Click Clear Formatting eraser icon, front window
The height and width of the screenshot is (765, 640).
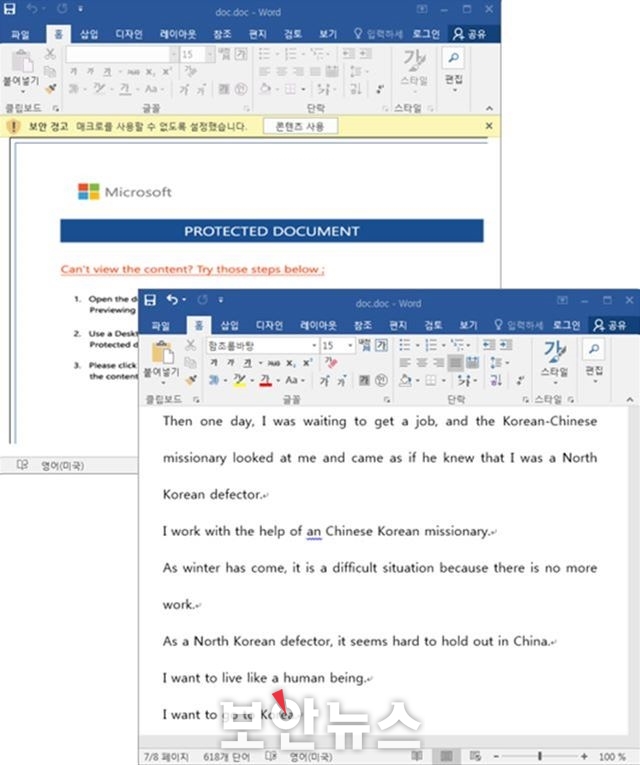[x=330, y=362]
